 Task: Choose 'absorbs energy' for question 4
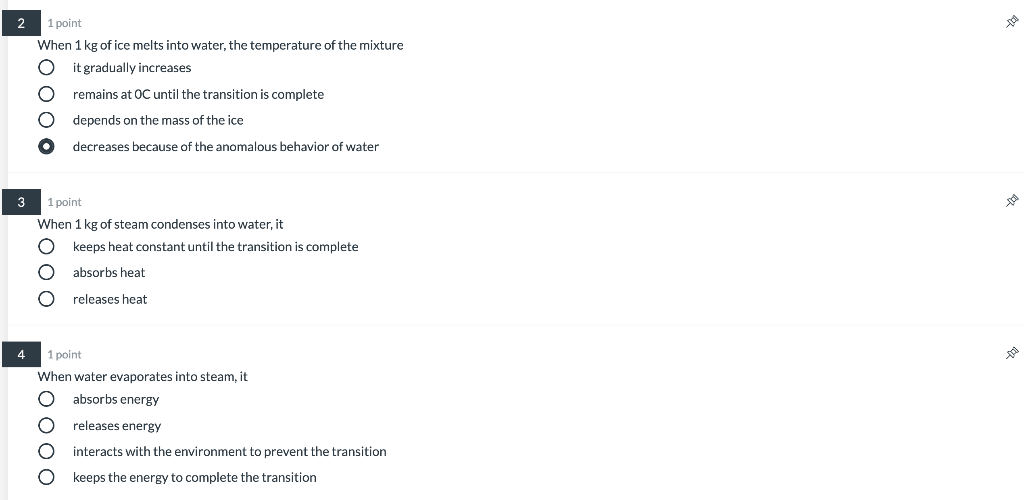46,399
